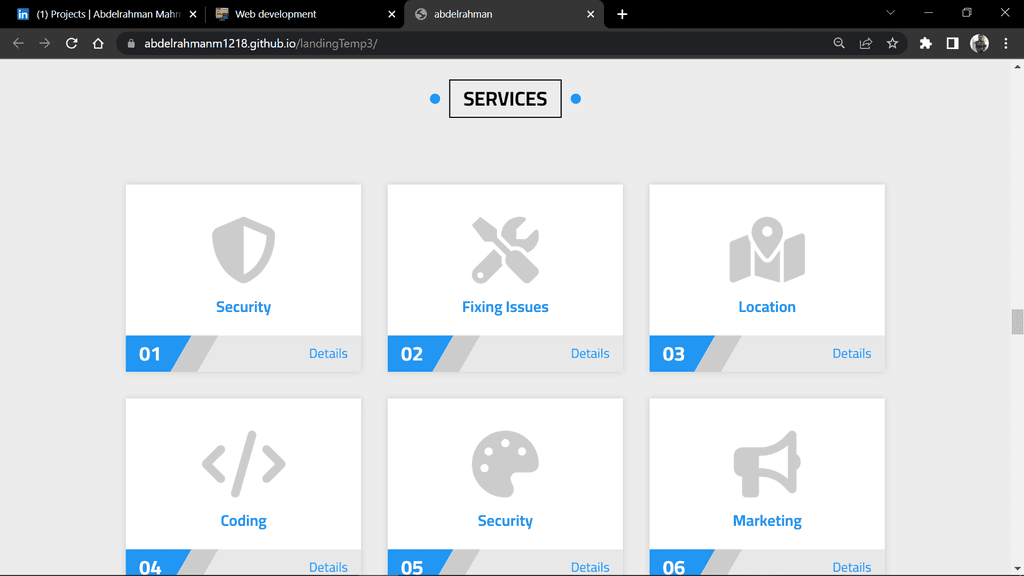Open Details link for Security card 01

[x=328, y=353]
